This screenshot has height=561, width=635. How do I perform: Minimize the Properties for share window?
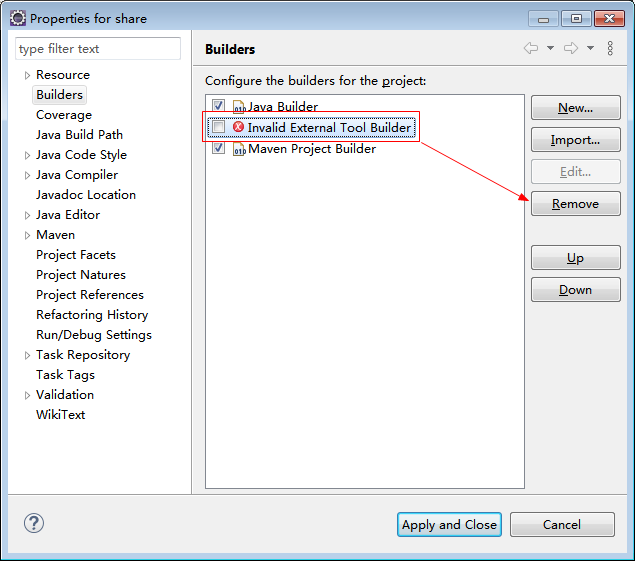543,19
